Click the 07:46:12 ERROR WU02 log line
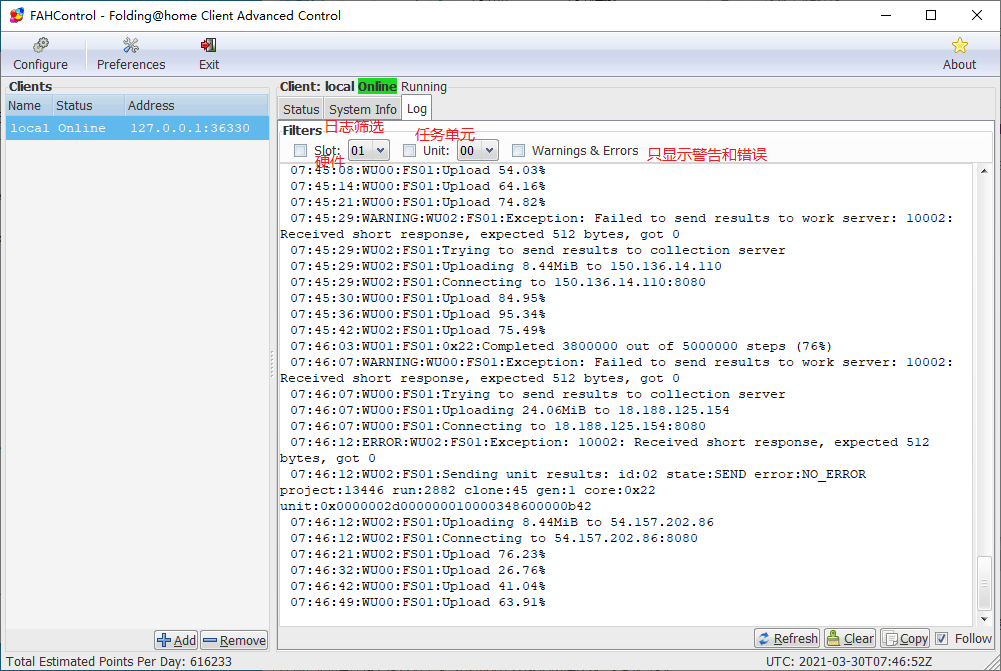The image size is (1001, 671). click(605, 450)
